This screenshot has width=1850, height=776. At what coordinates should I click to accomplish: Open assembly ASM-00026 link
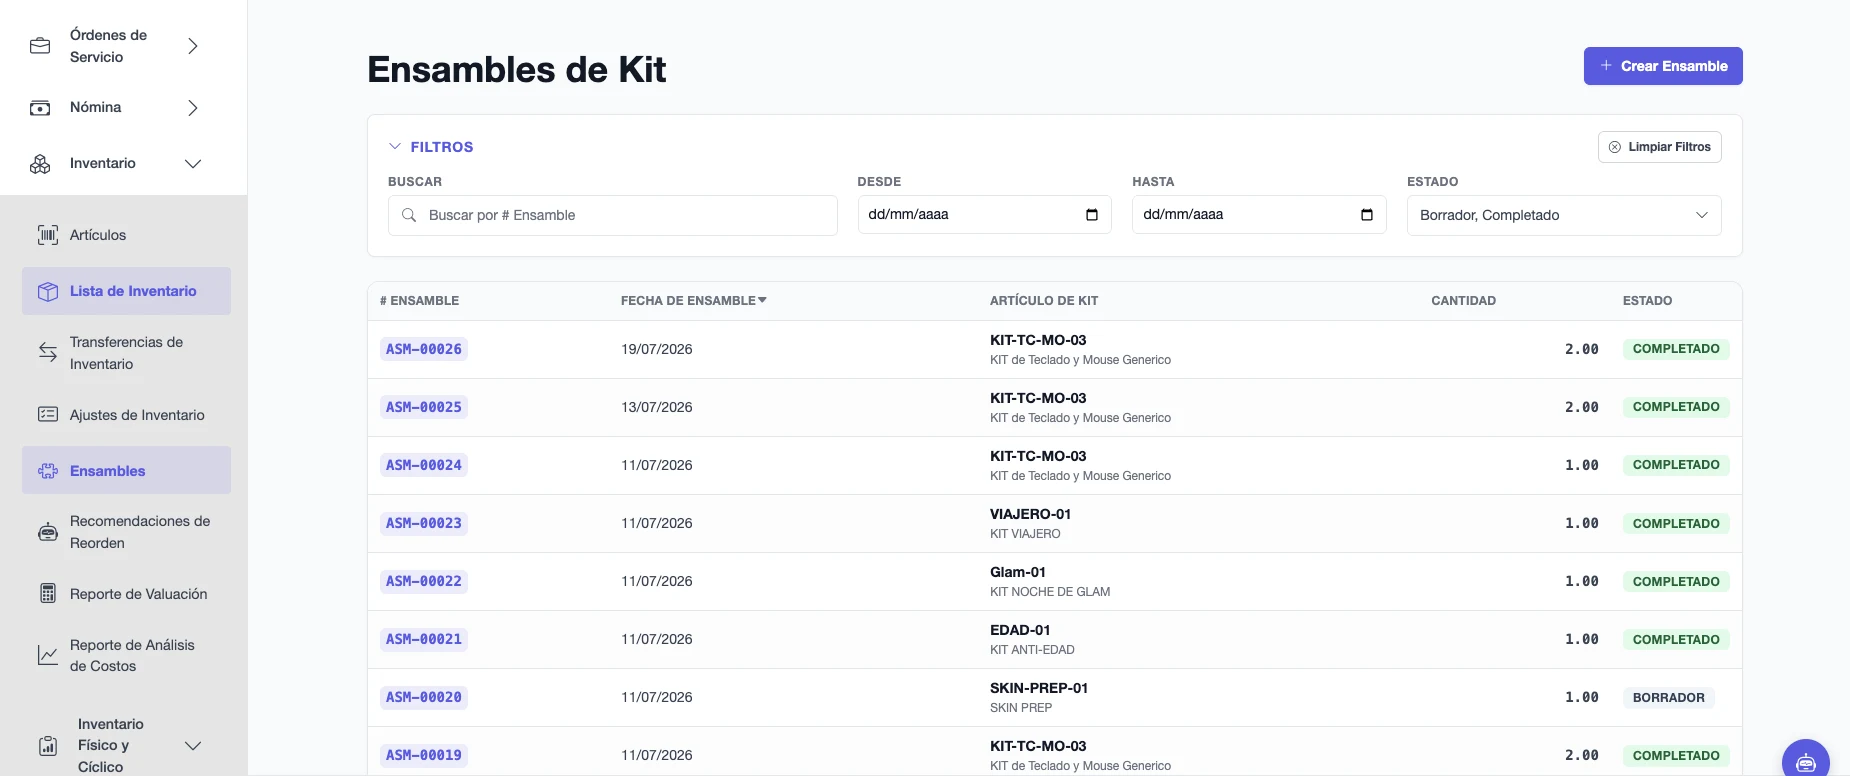(x=424, y=349)
